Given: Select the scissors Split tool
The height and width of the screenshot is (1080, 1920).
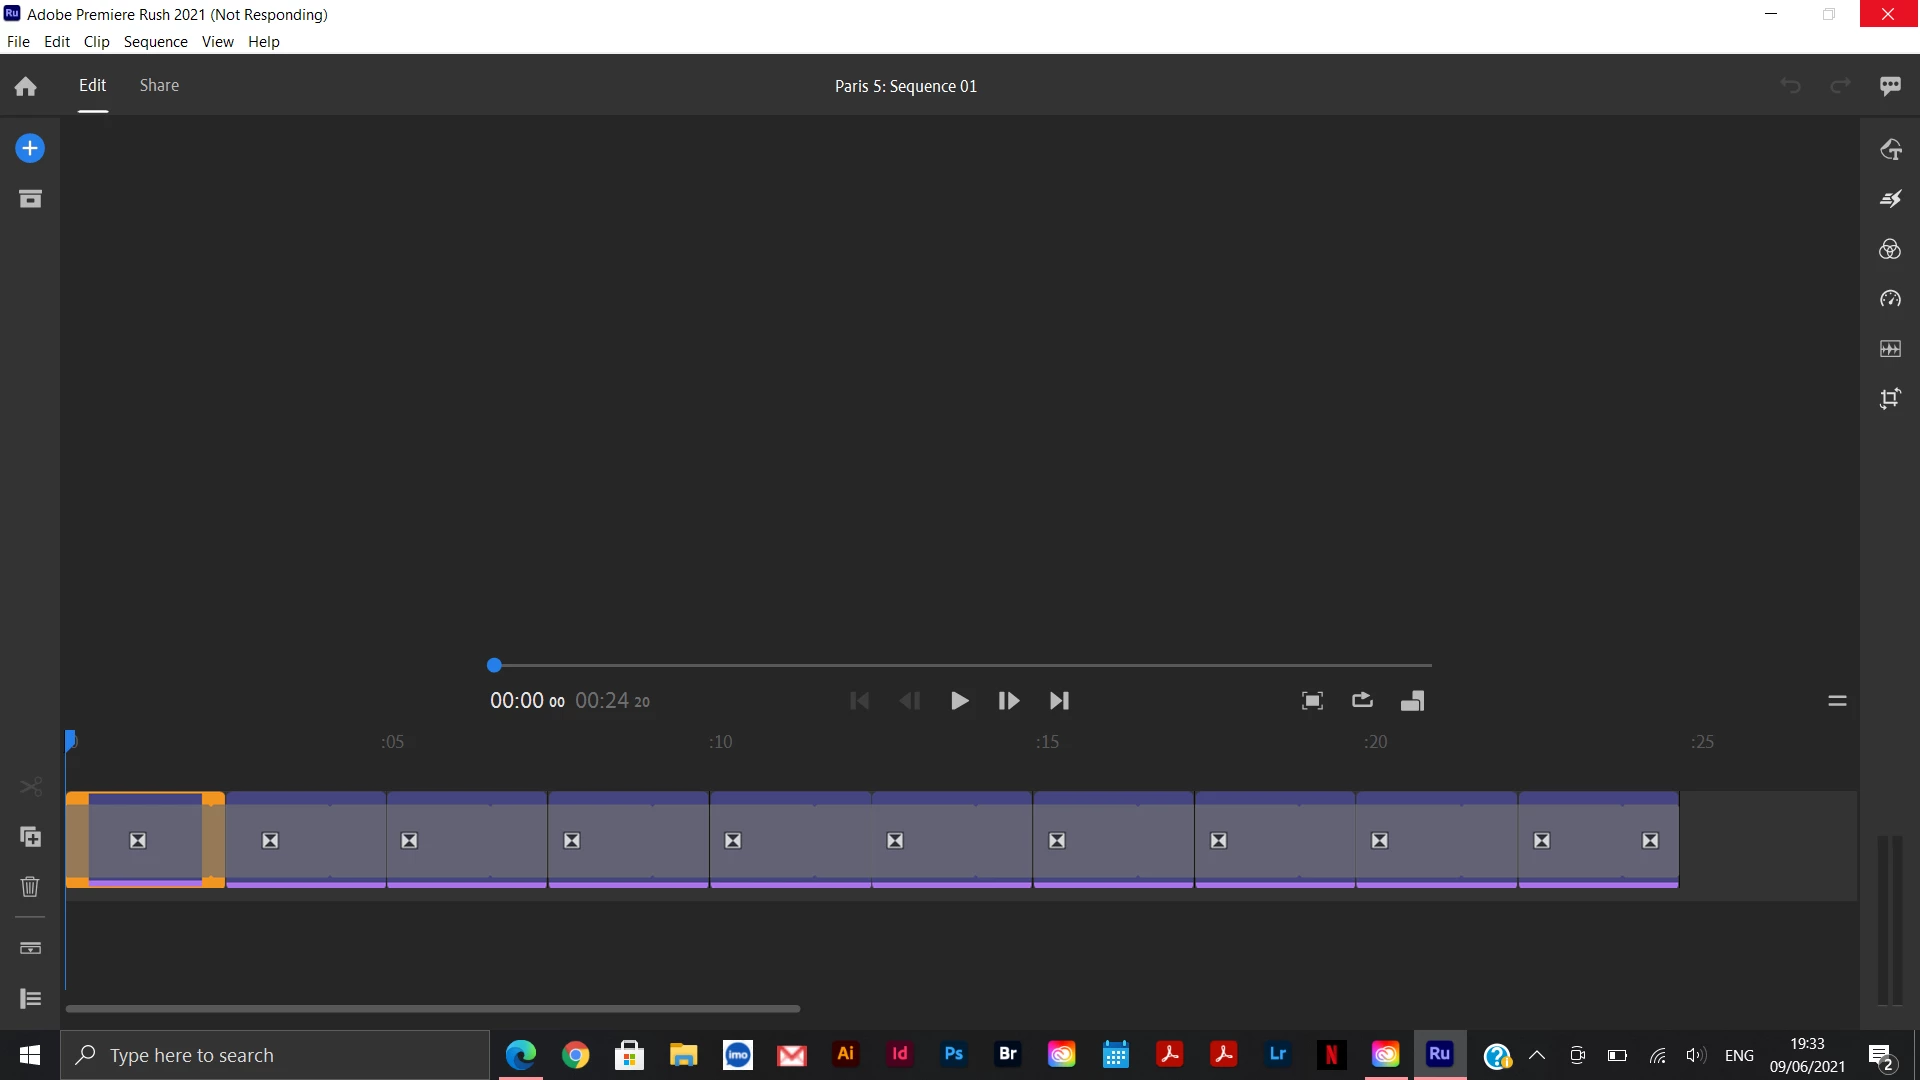Looking at the screenshot, I should coord(30,787).
